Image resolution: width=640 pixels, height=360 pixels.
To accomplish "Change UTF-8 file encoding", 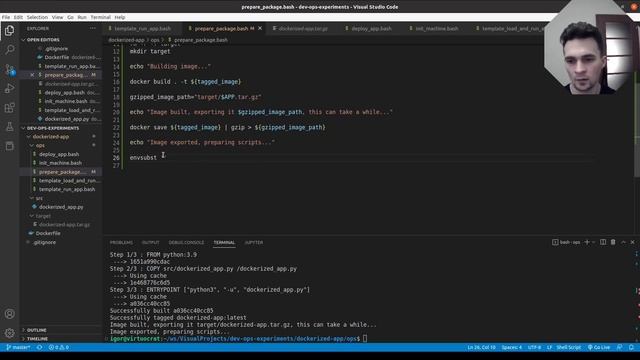I will pos(534,347).
